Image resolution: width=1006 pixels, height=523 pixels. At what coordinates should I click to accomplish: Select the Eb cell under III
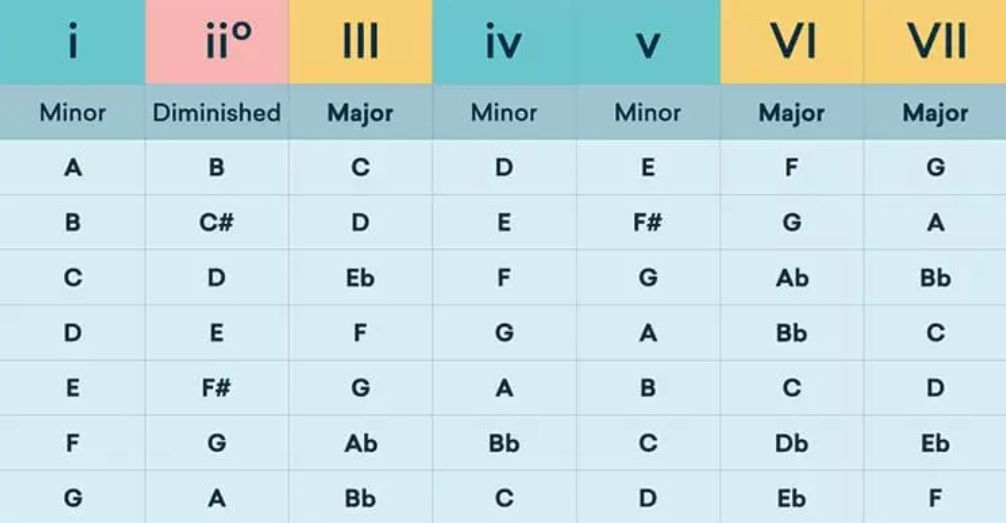[x=361, y=278]
